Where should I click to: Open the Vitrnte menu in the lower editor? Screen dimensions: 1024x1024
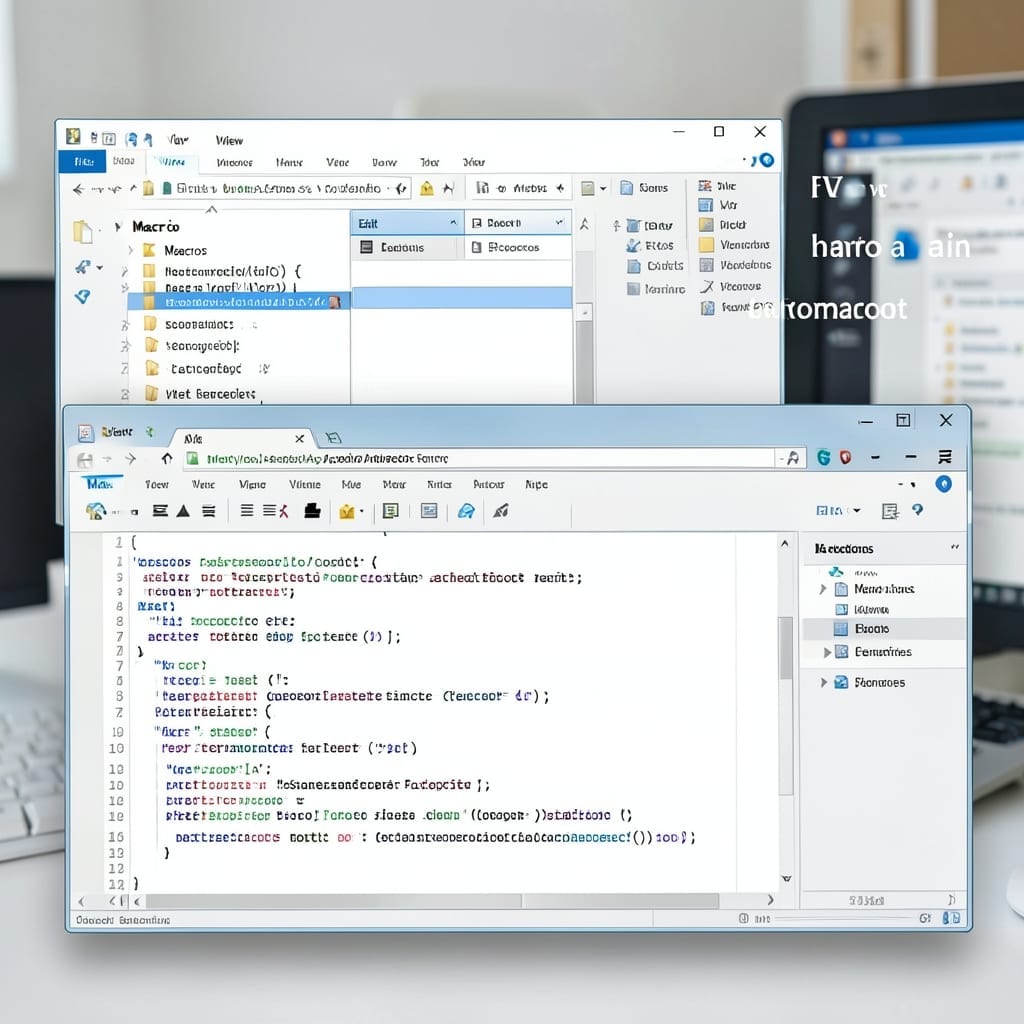coord(304,485)
